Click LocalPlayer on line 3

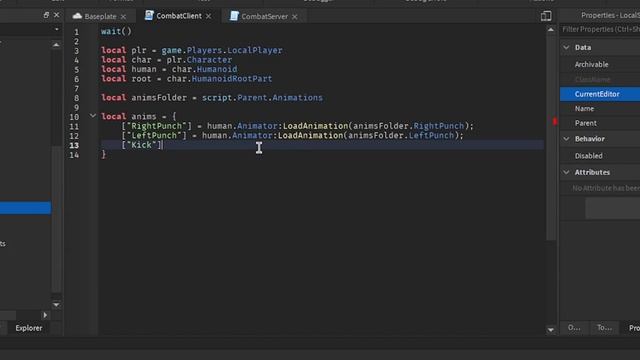(255, 50)
